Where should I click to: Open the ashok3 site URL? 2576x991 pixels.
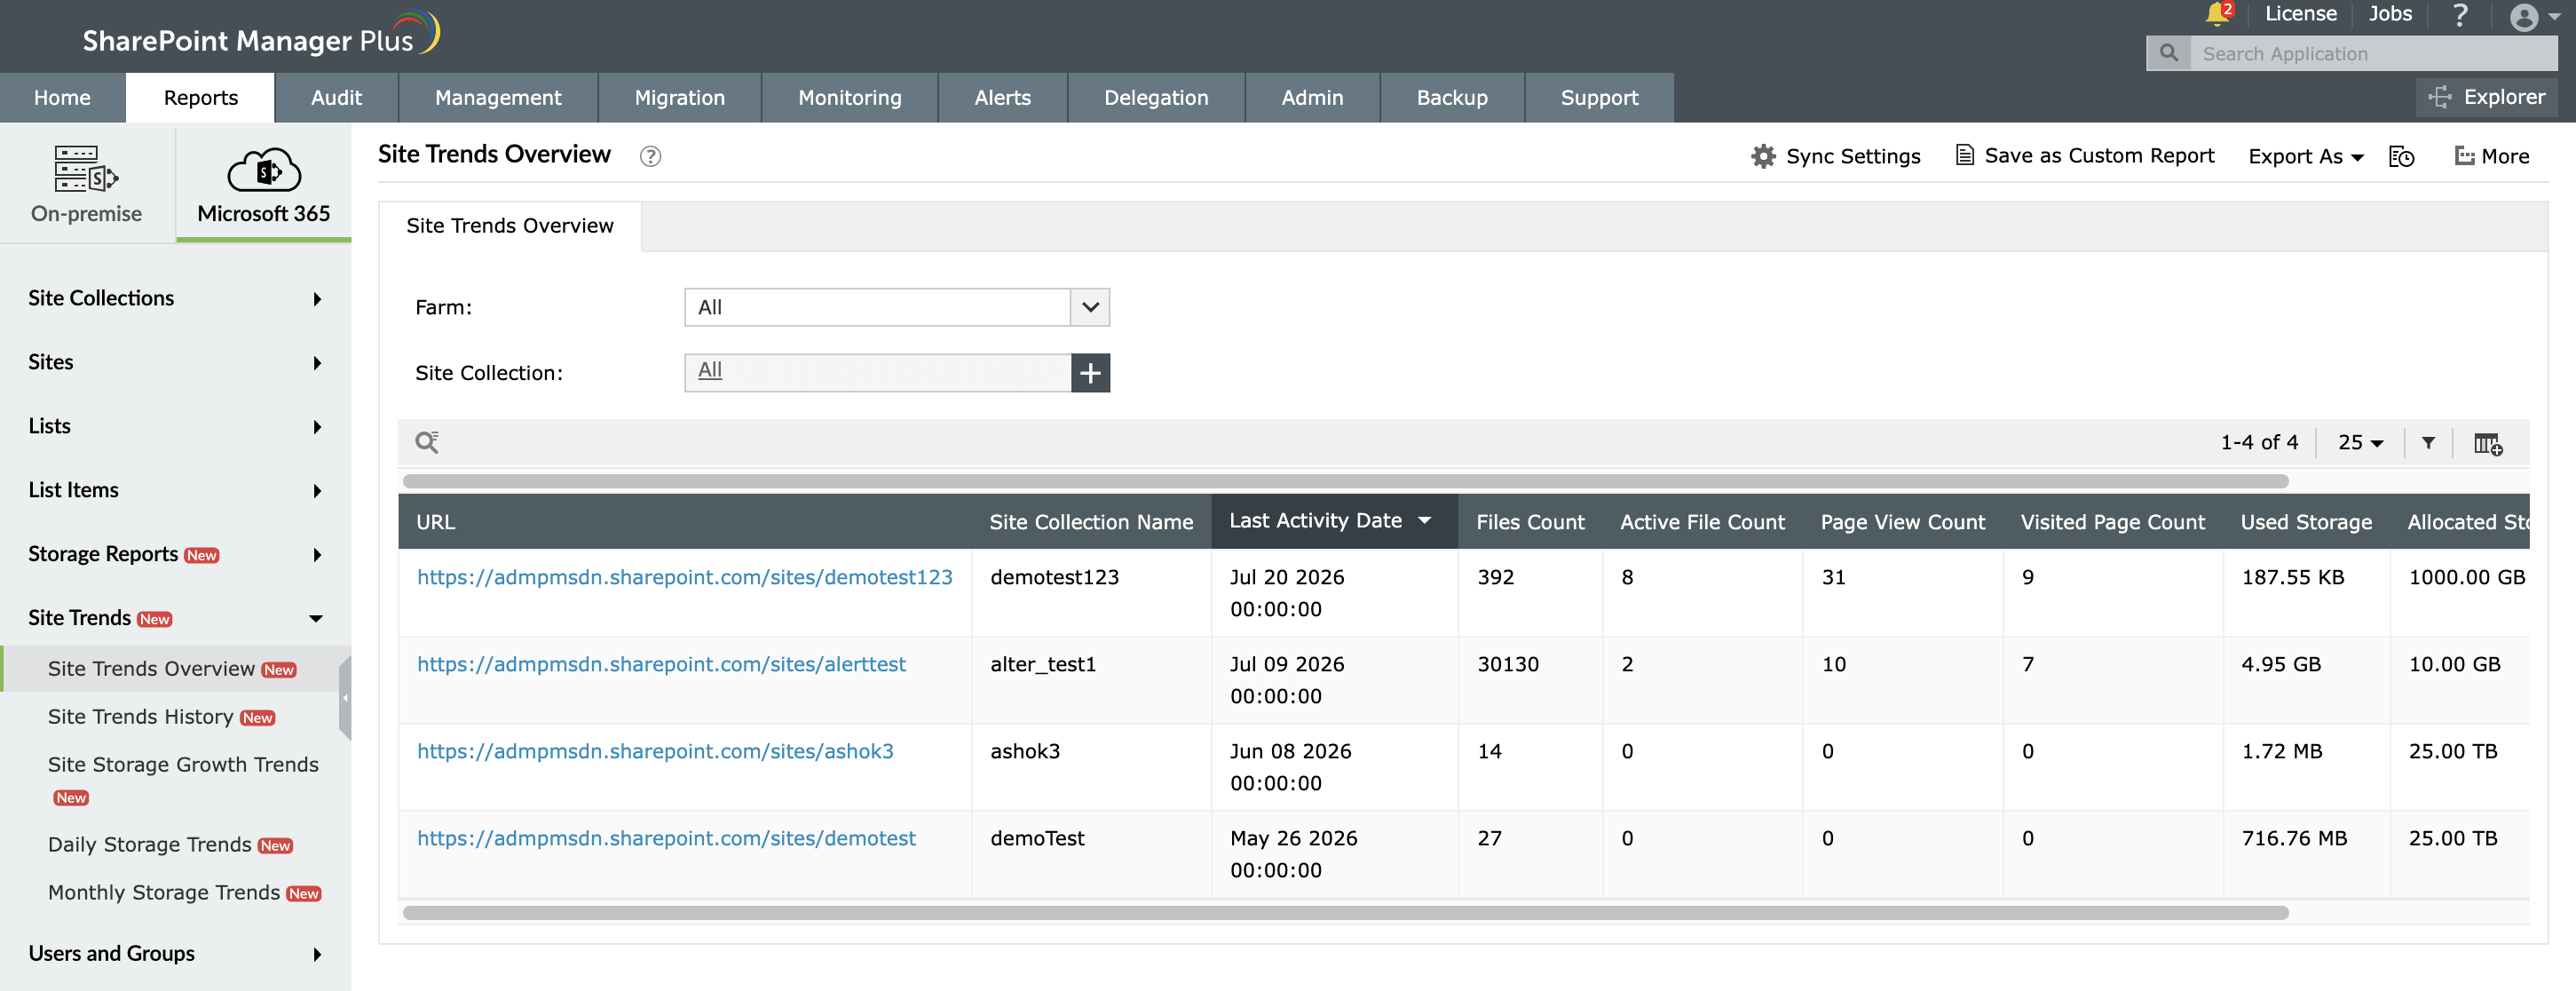coord(655,751)
